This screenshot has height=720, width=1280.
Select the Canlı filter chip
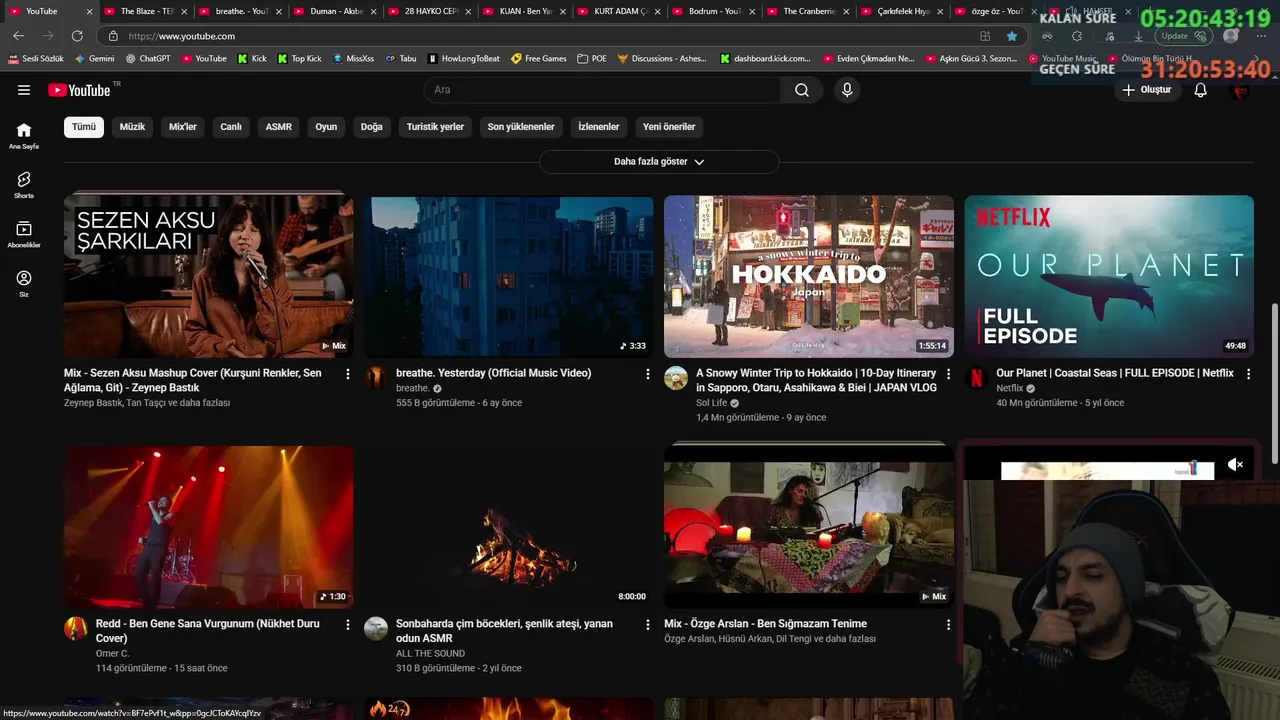[231, 127]
